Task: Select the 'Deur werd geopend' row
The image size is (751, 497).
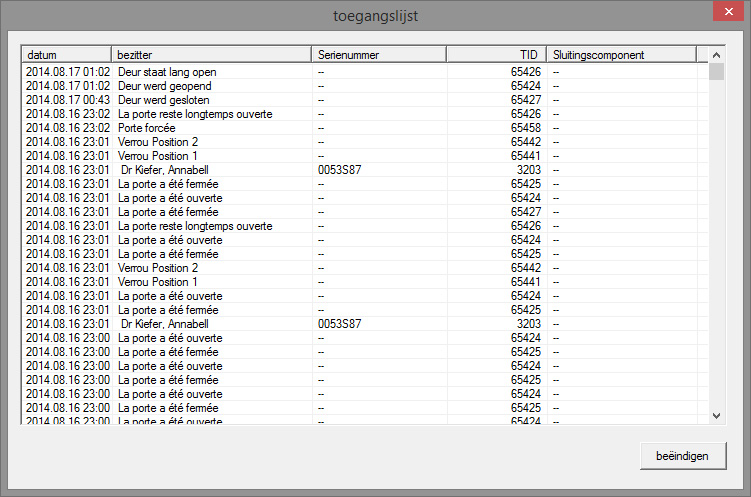Action: (164, 86)
